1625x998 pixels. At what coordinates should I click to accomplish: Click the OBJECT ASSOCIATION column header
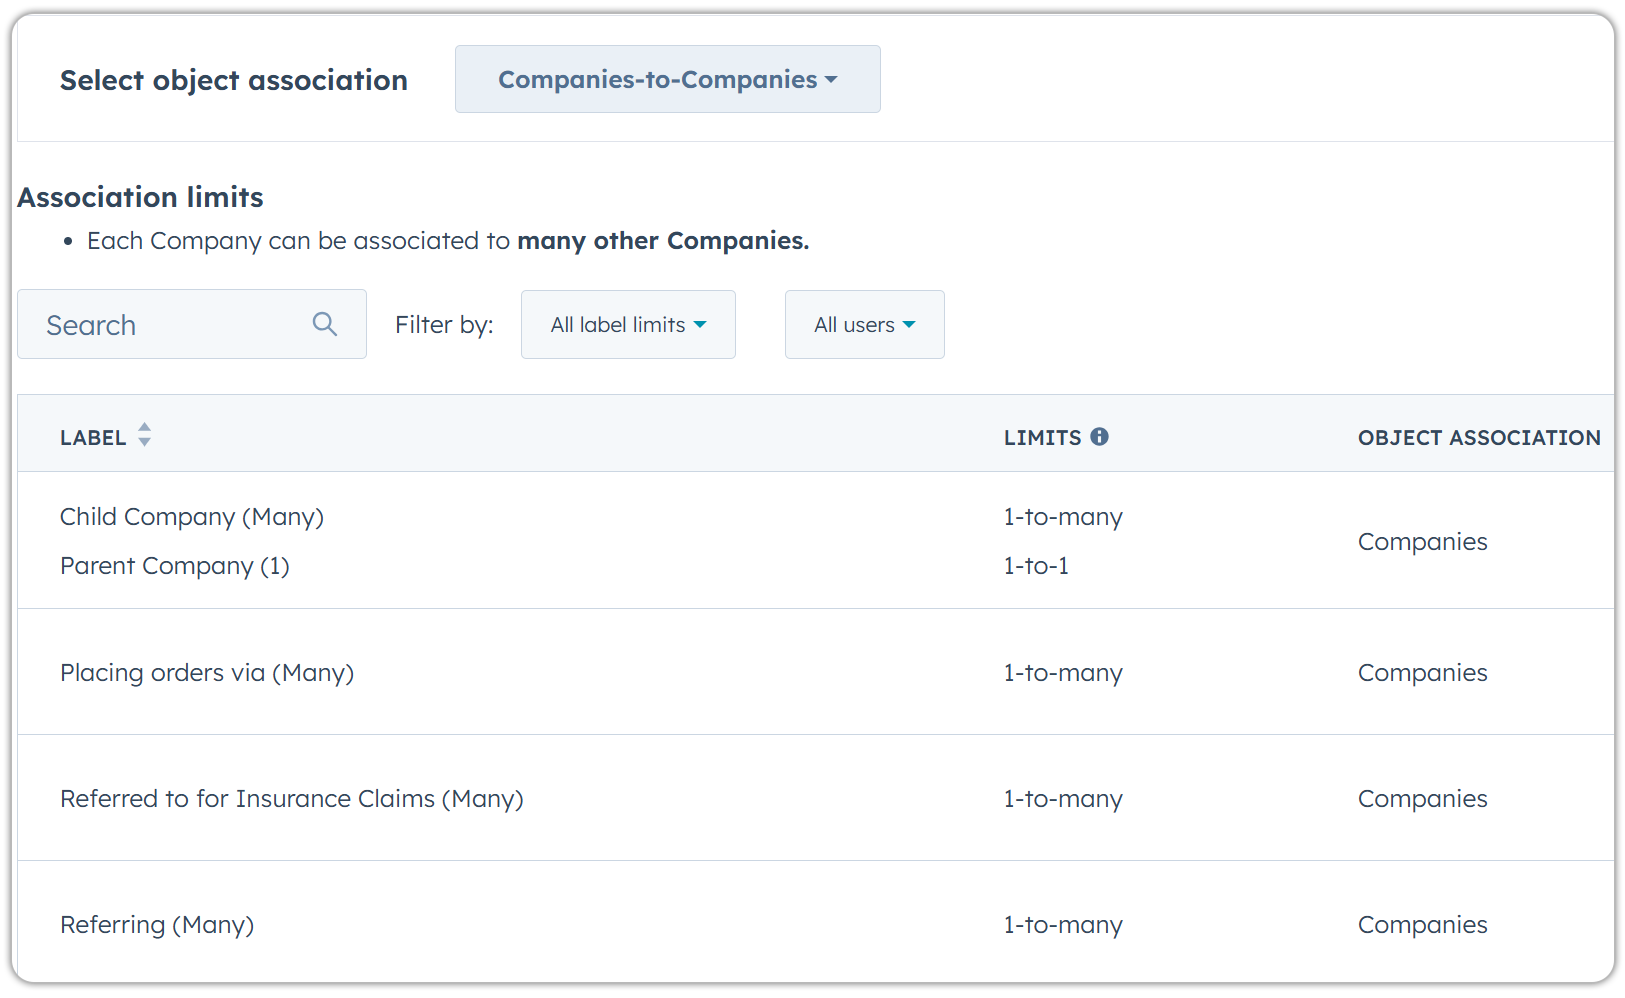(1478, 437)
